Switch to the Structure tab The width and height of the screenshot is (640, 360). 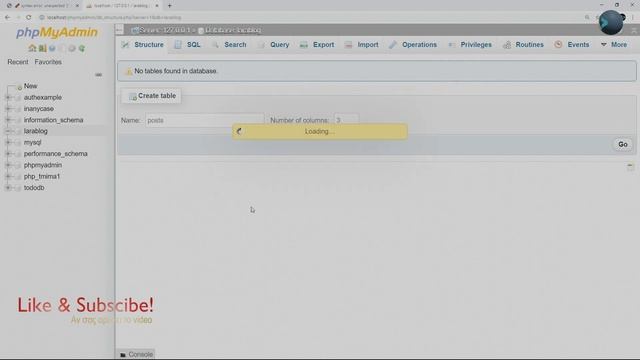click(143, 44)
